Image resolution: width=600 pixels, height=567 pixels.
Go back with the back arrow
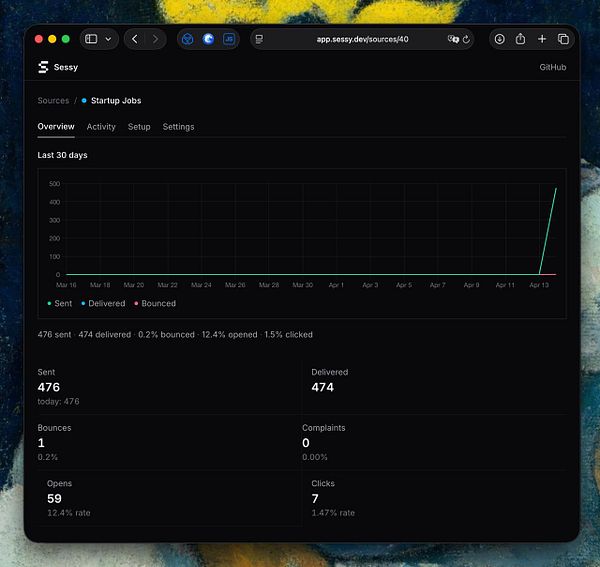135,39
